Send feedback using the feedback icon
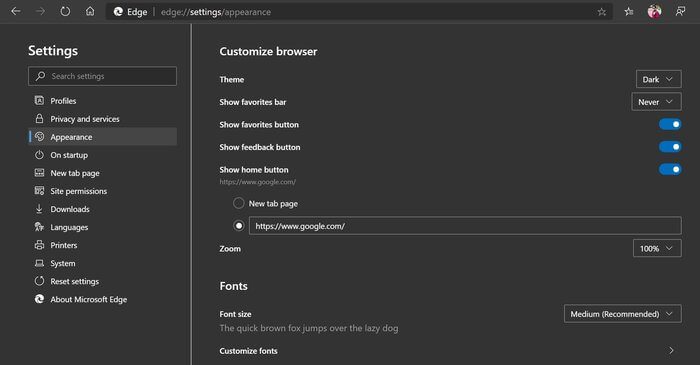Image resolution: width=700 pixels, height=365 pixels. click(x=680, y=12)
